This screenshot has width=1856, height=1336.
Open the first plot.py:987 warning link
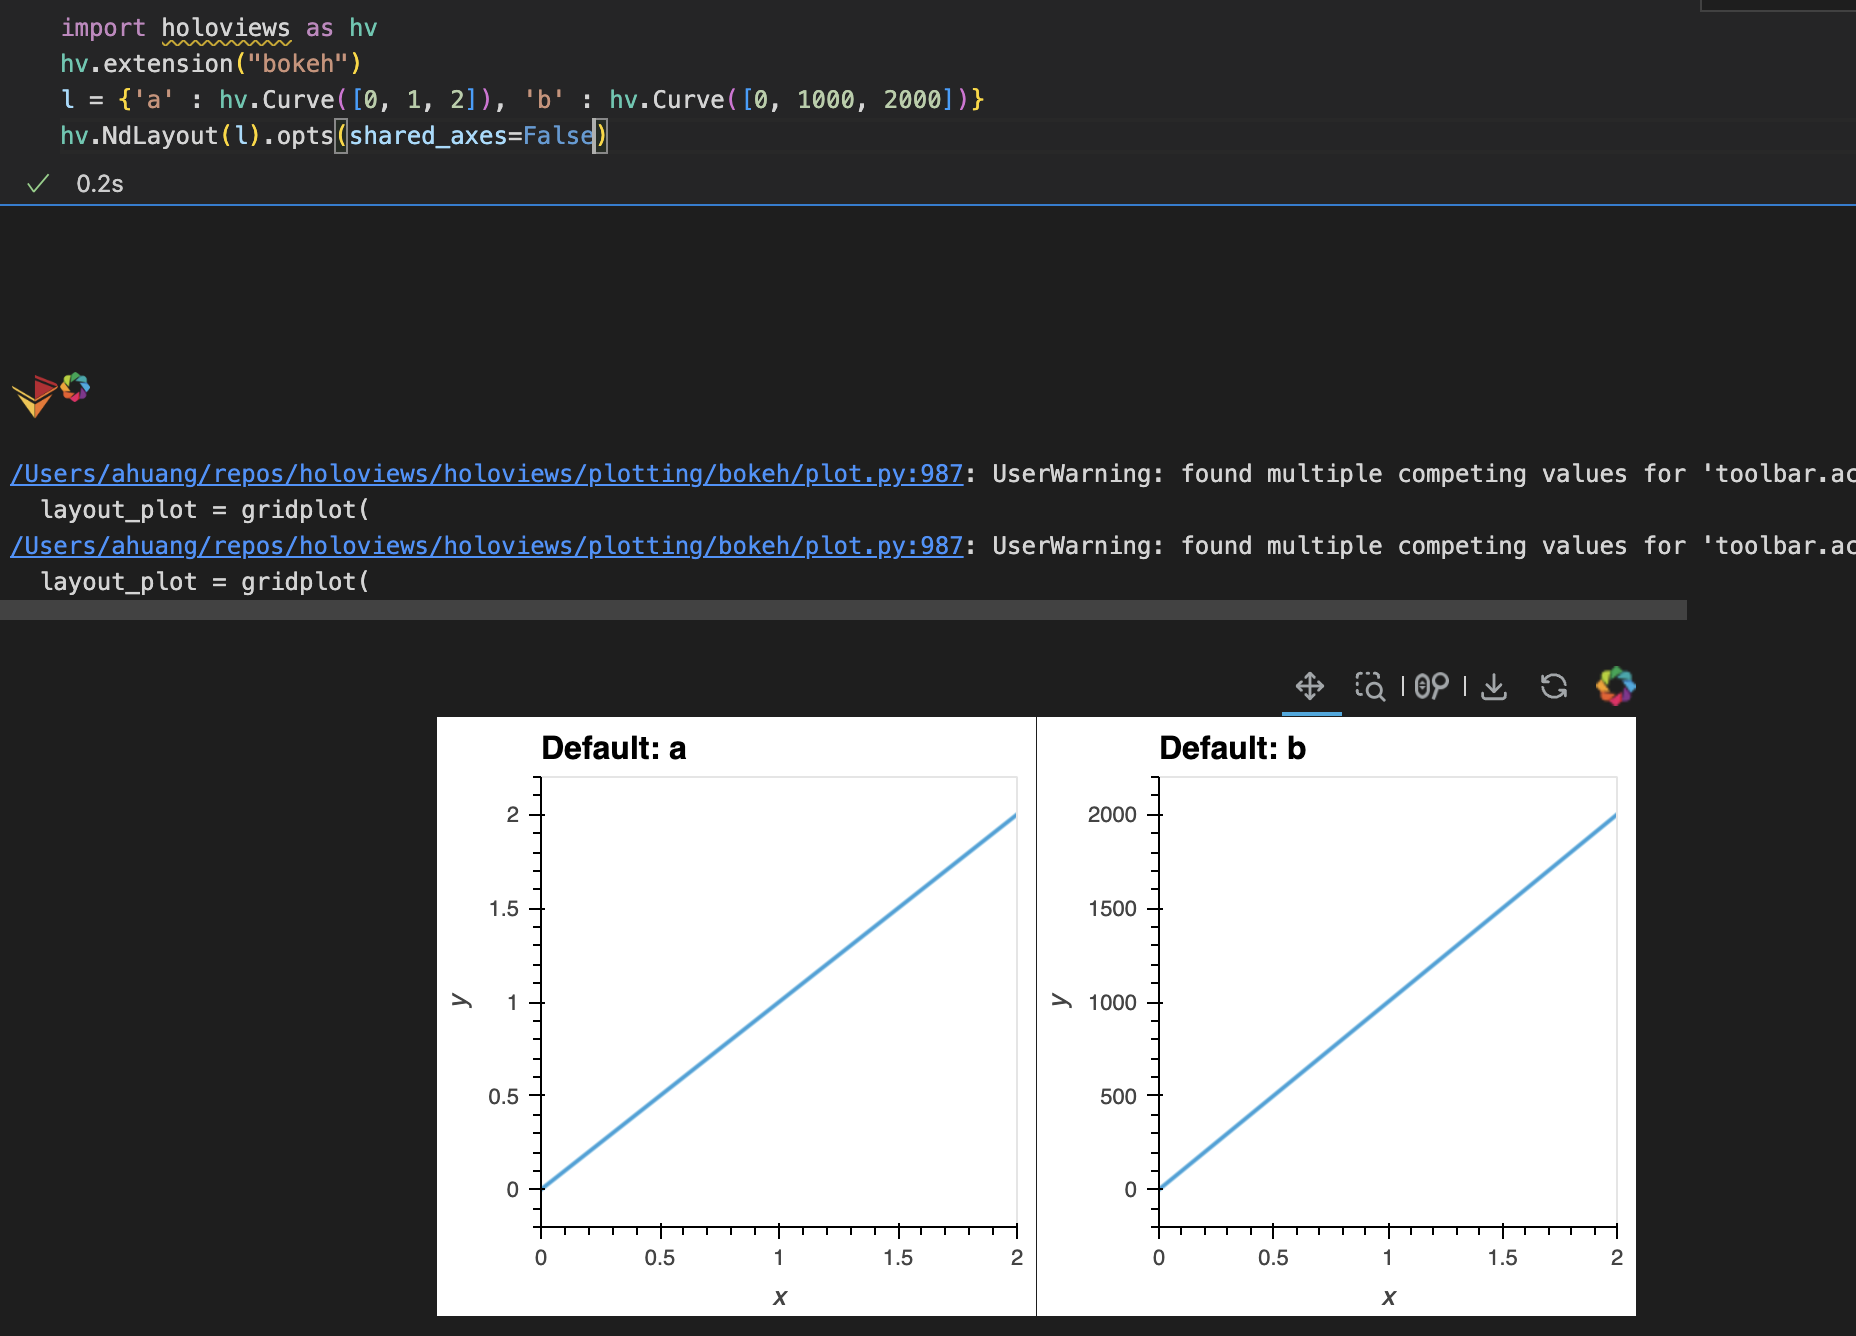[487, 474]
